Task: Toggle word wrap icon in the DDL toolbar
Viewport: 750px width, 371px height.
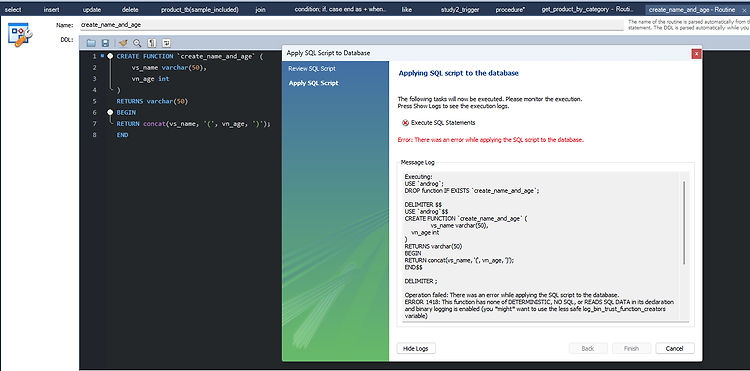Action: (x=166, y=43)
